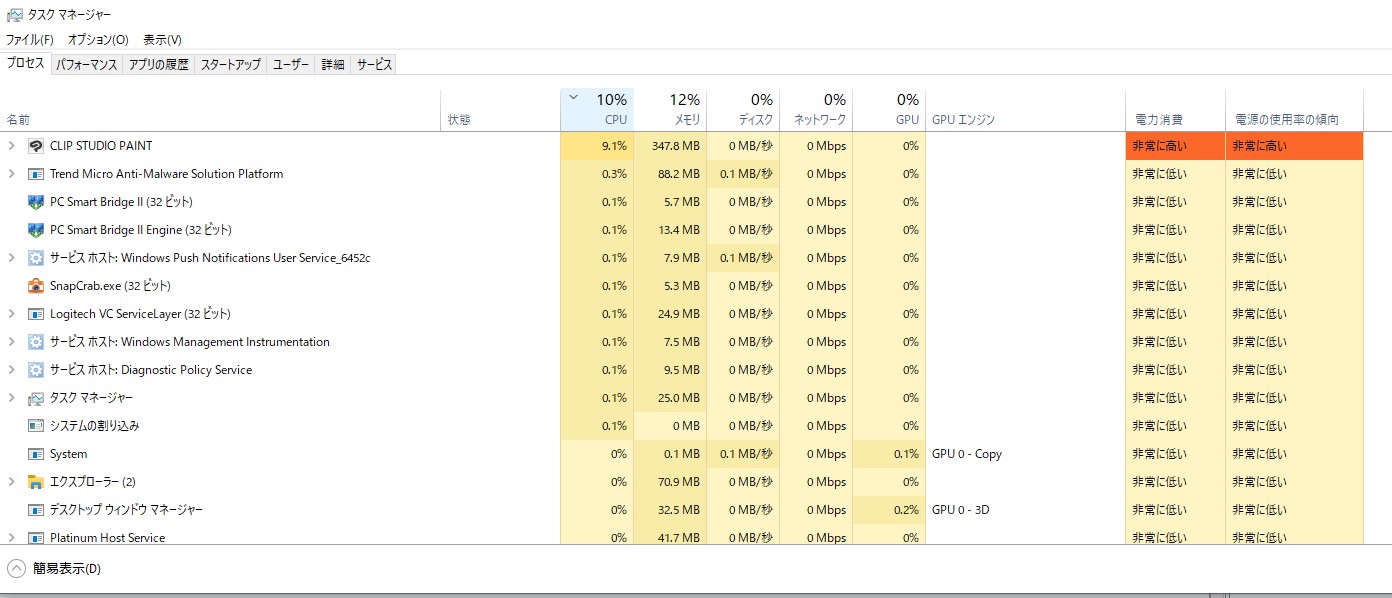Click the PC Smart Bridge II icon

(36, 202)
